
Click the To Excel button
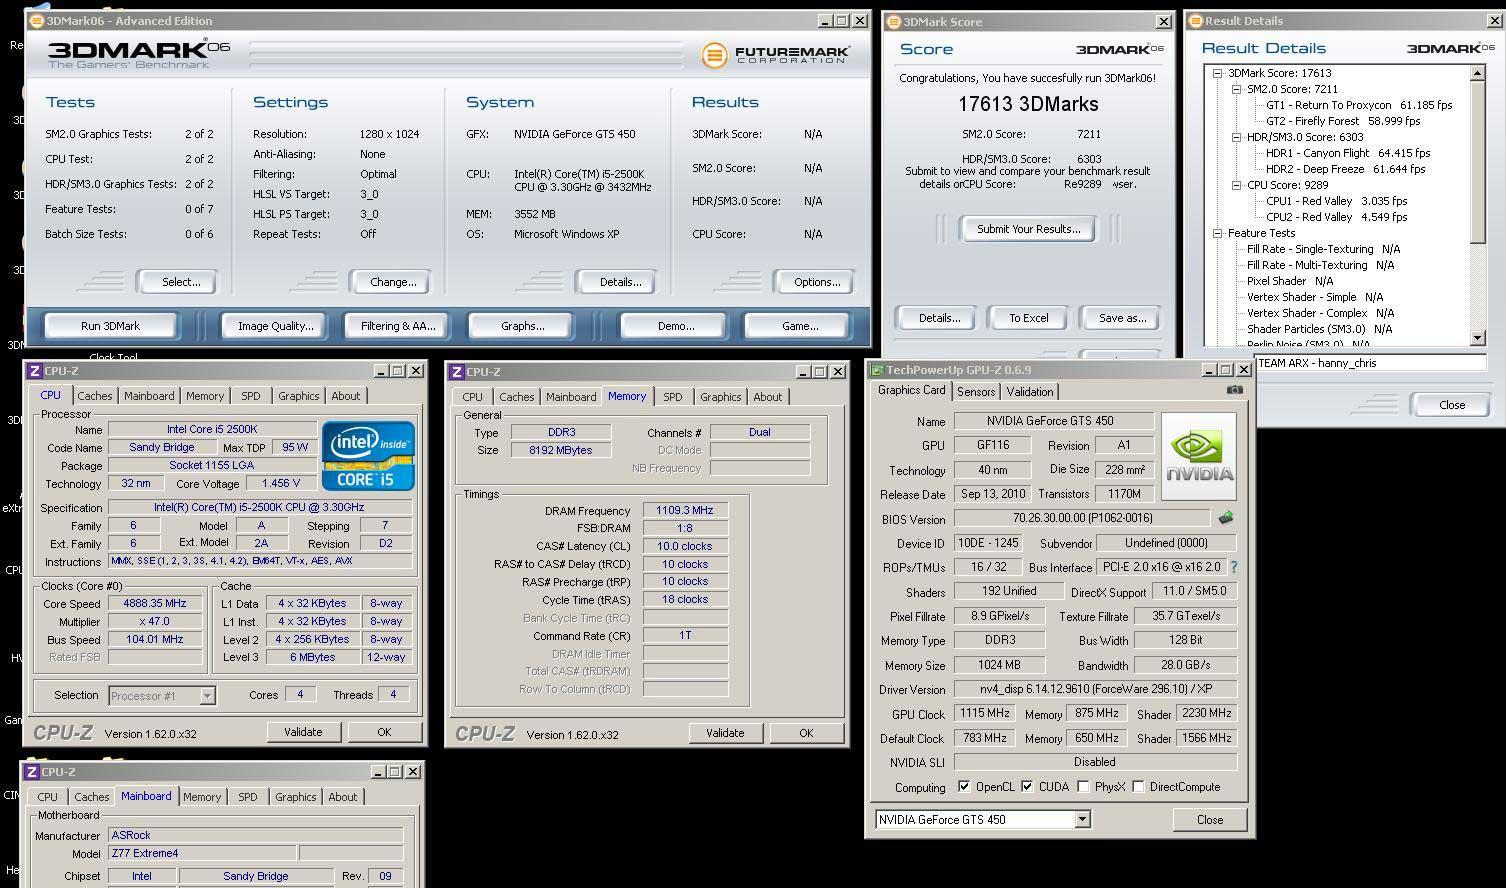click(1029, 318)
